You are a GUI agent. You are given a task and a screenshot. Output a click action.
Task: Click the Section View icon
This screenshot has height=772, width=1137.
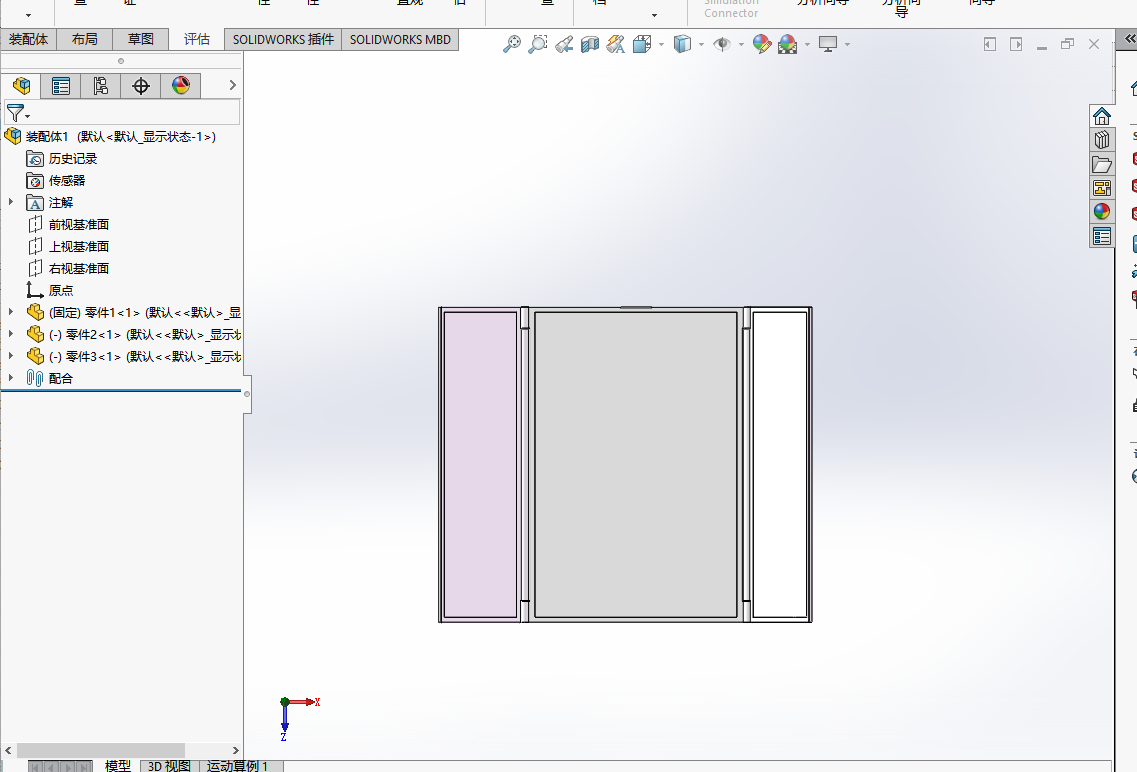point(590,44)
